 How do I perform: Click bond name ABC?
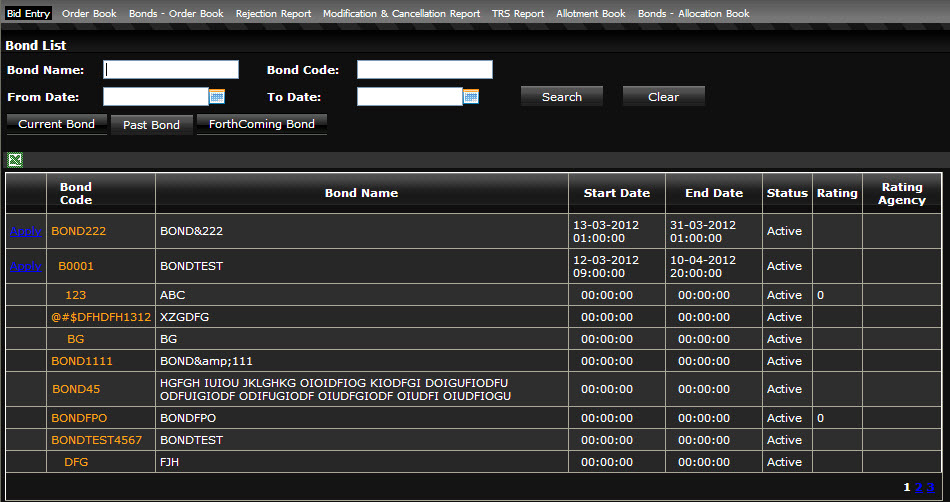tap(172, 295)
